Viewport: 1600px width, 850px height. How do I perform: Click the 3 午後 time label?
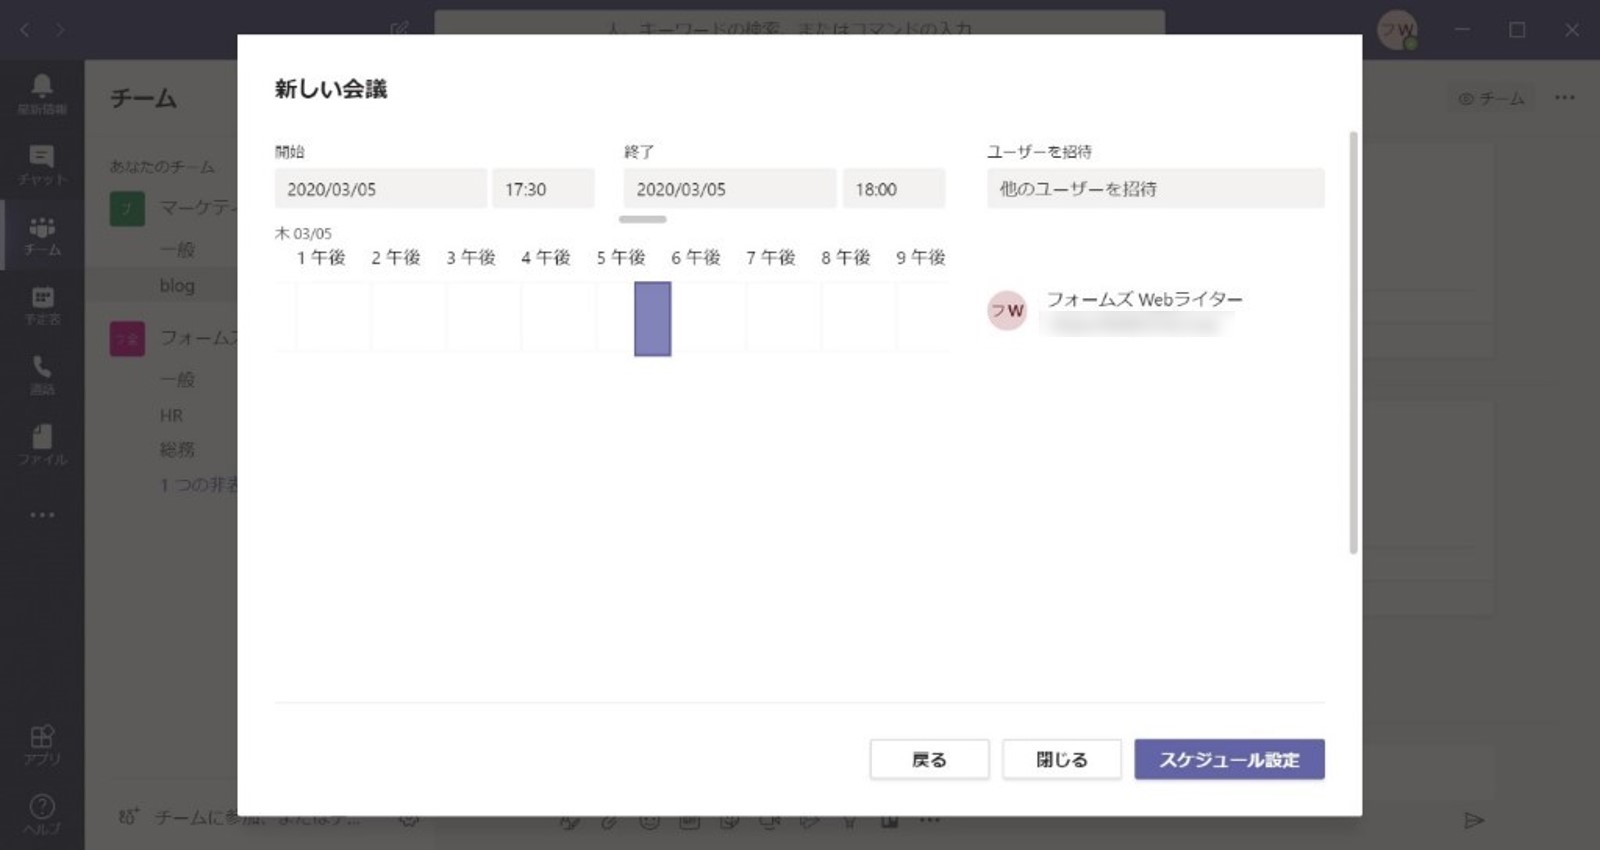pyautogui.click(x=470, y=257)
